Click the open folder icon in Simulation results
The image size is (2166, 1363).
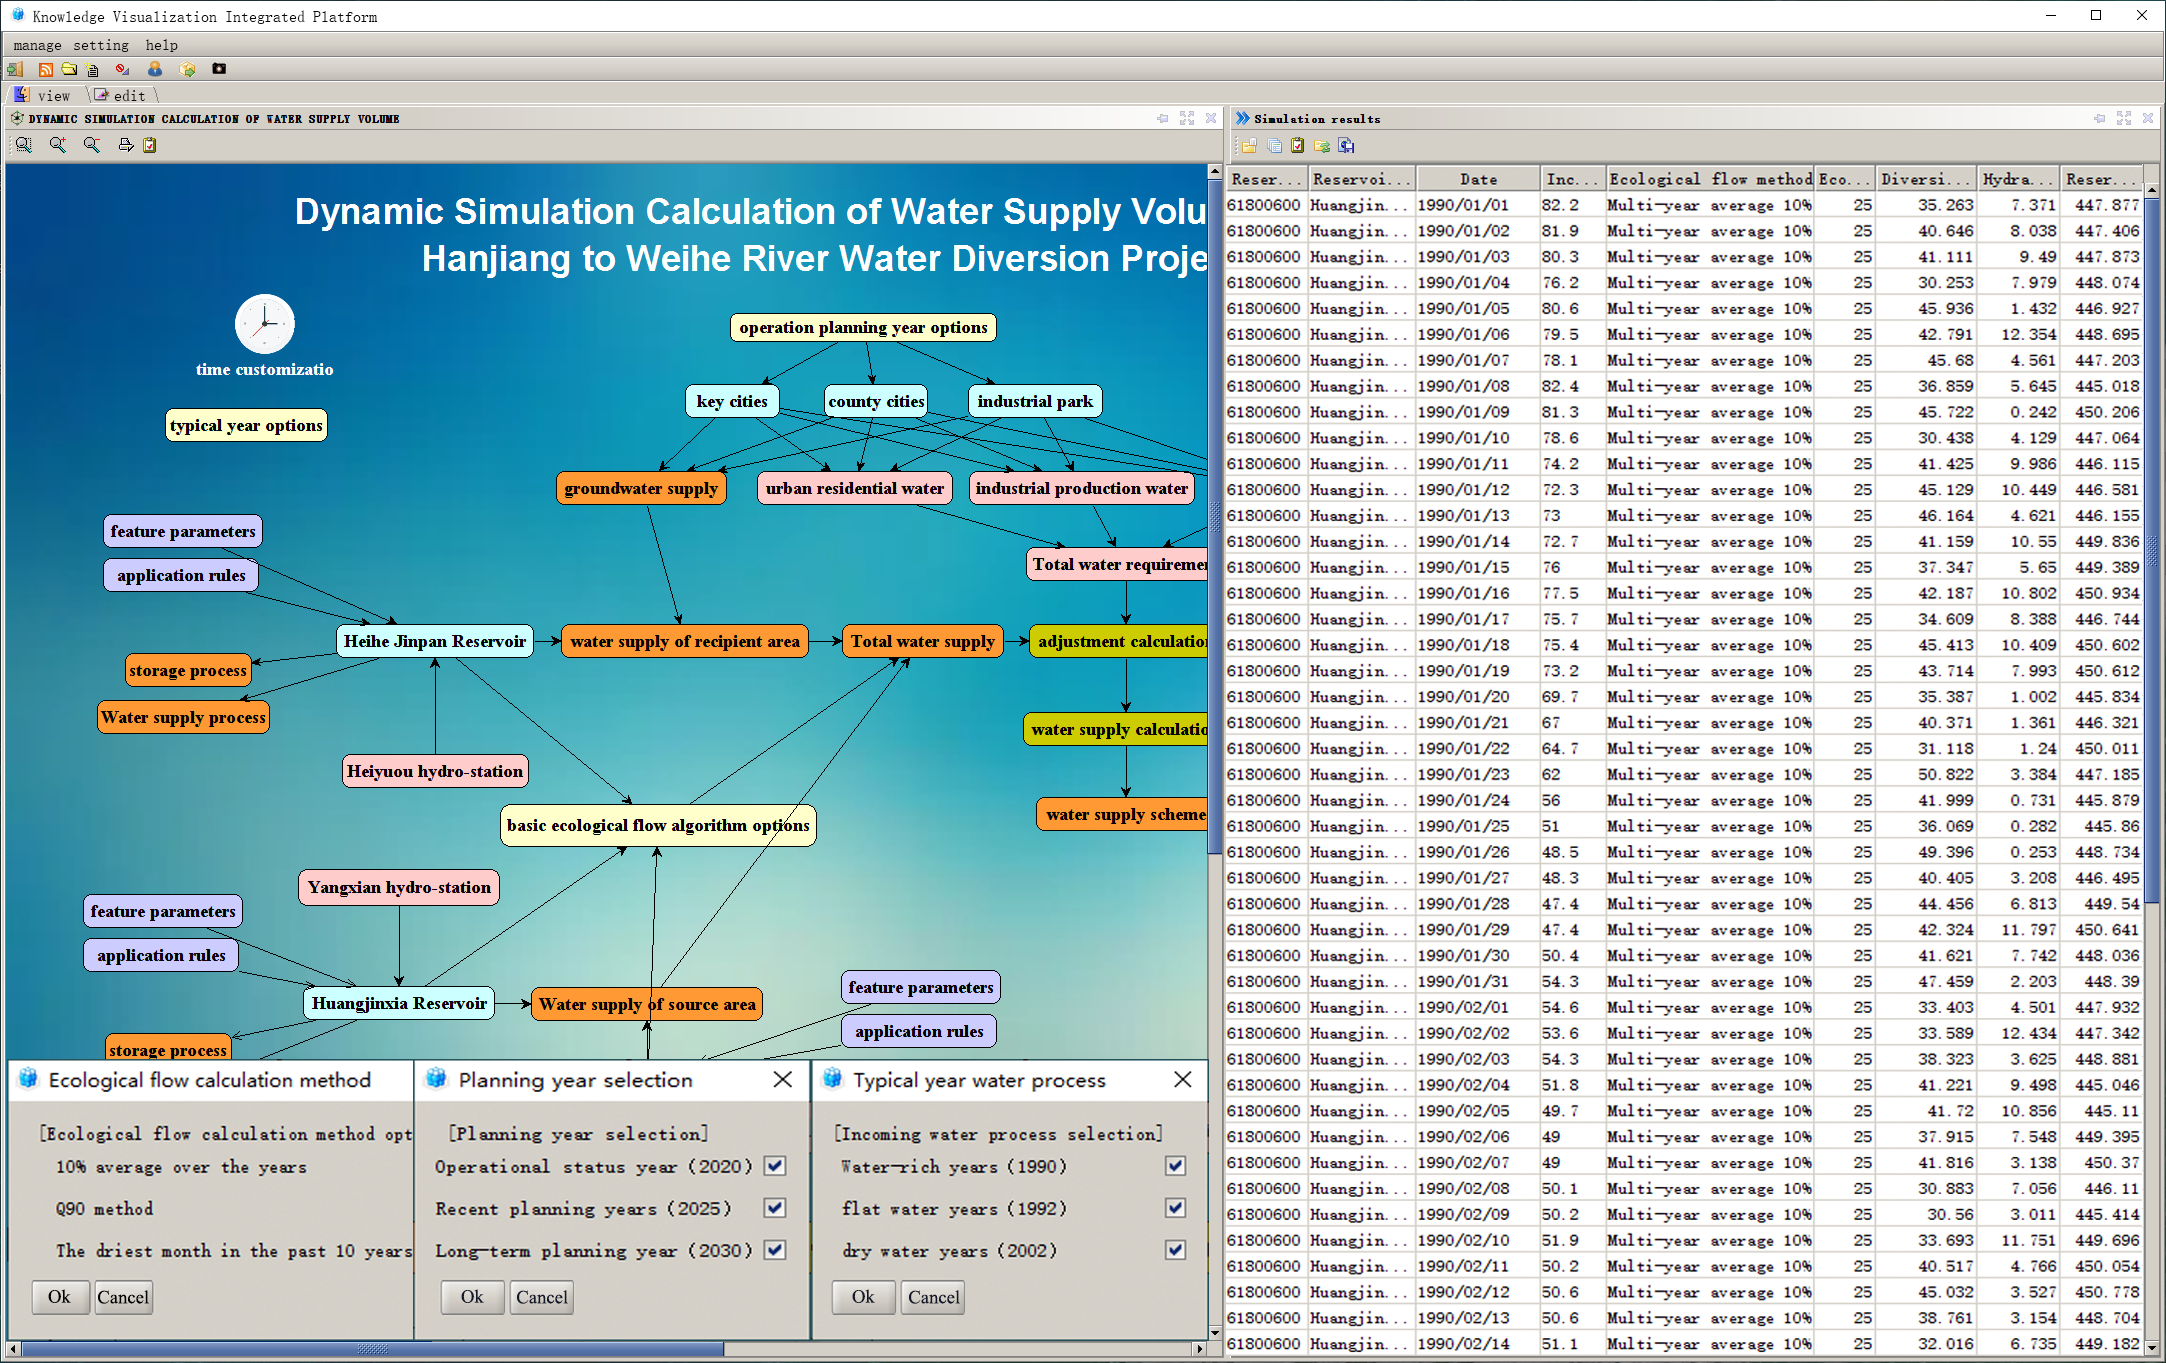pos(1249,146)
